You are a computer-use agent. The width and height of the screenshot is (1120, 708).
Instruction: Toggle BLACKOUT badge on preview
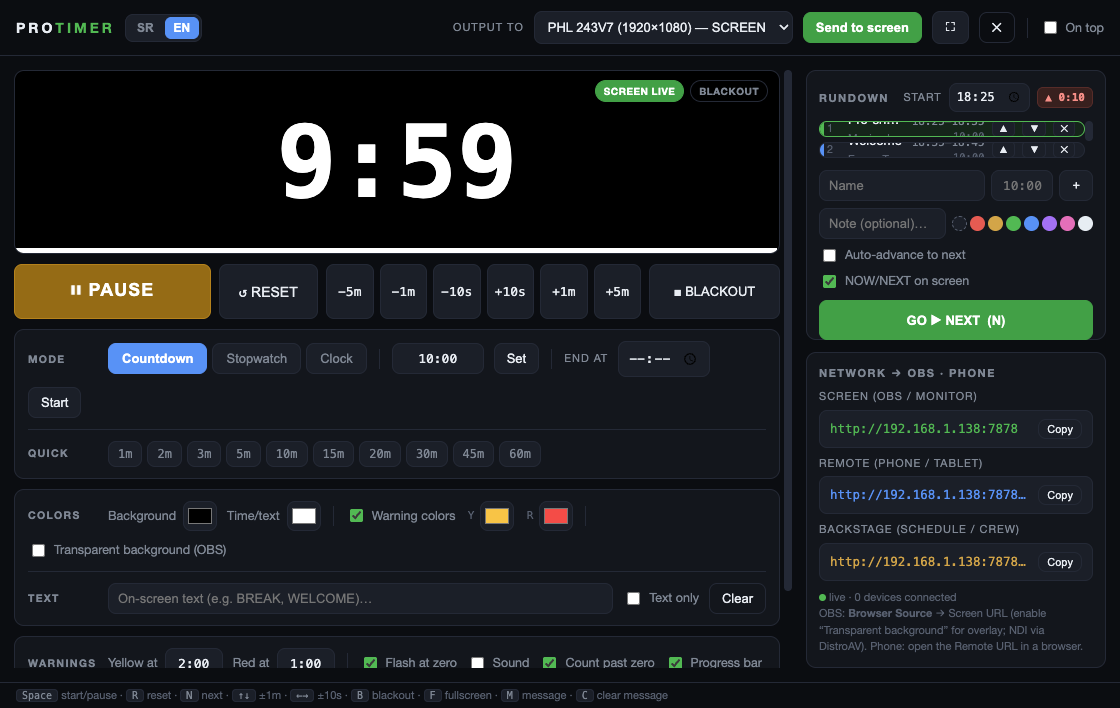729,91
